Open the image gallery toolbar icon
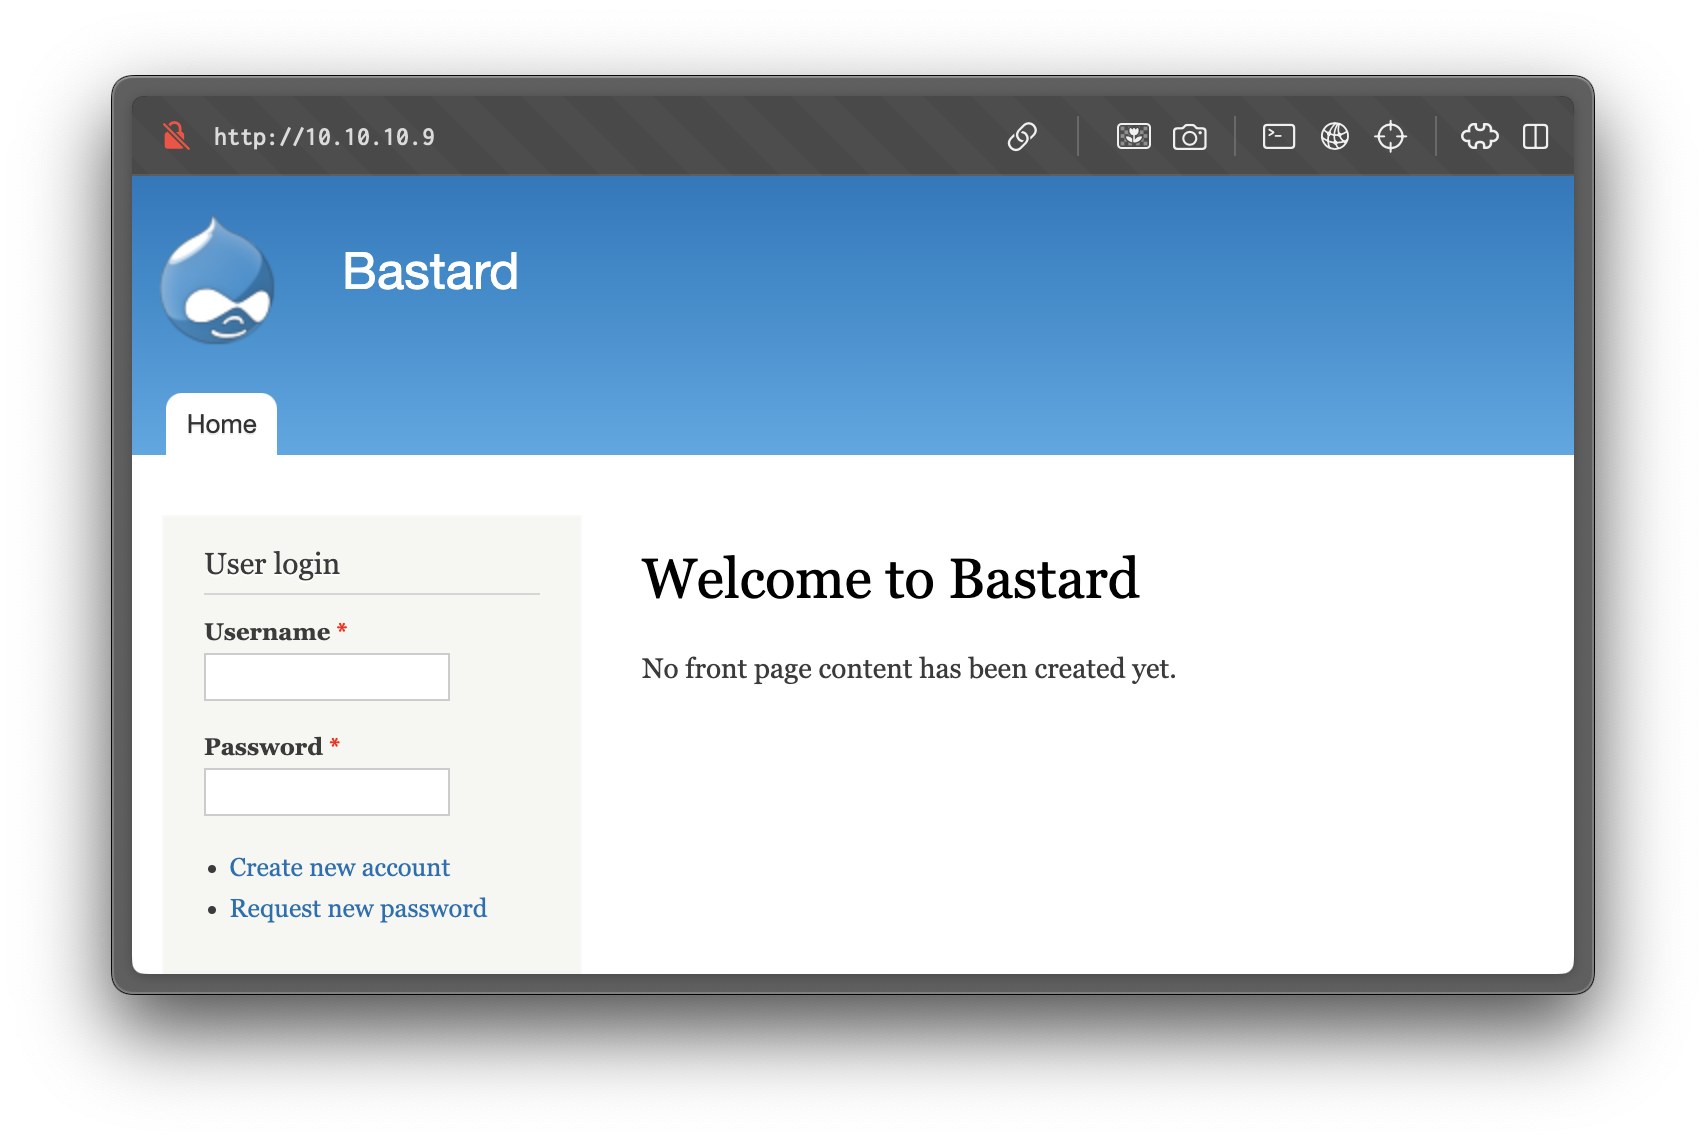The image size is (1706, 1142). [1133, 136]
